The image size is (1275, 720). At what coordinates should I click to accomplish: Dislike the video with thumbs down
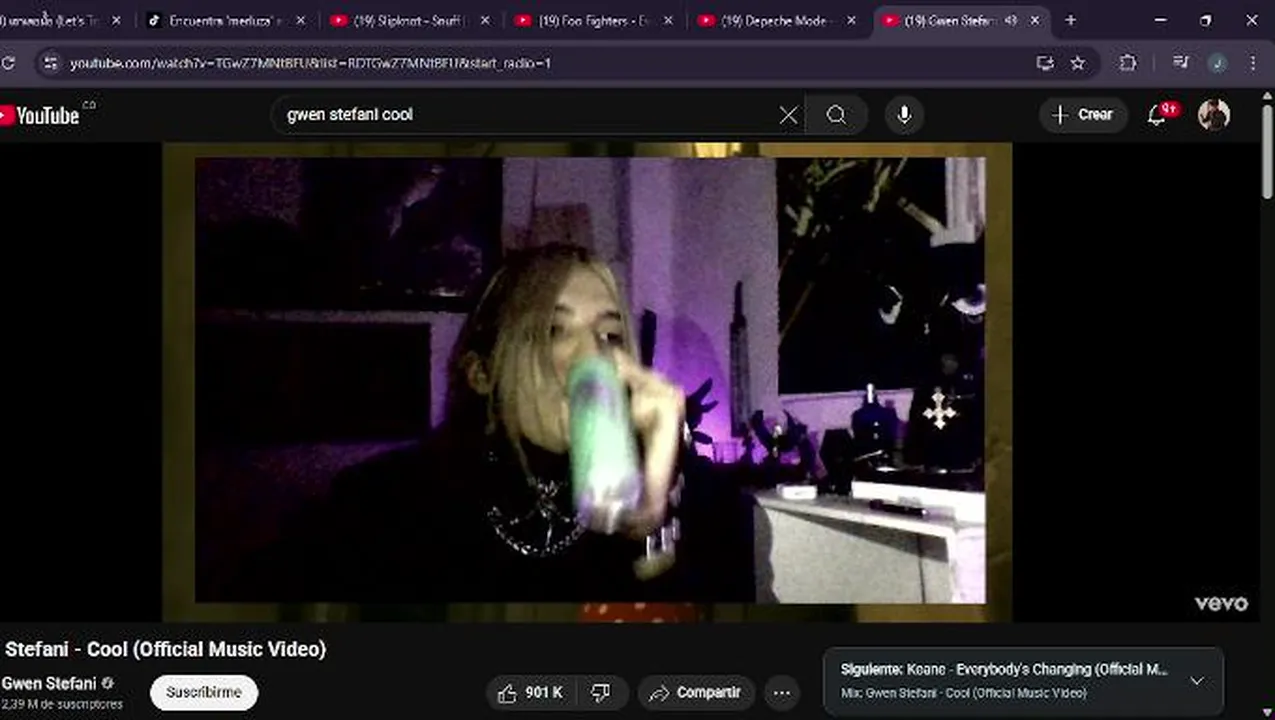pos(602,692)
